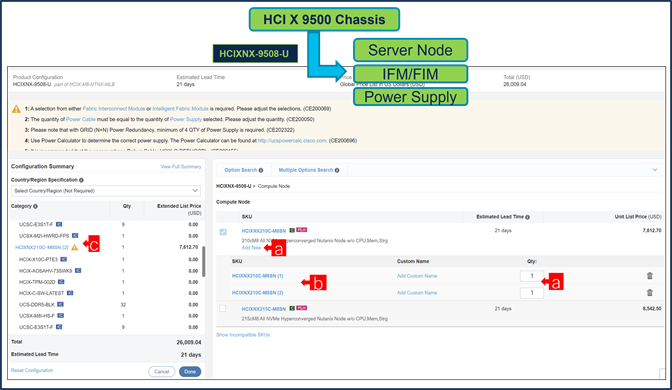Screen dimensions: 672x390
Task: Click Show Incompatible SKUs link
Action: [x=243, y=335]
